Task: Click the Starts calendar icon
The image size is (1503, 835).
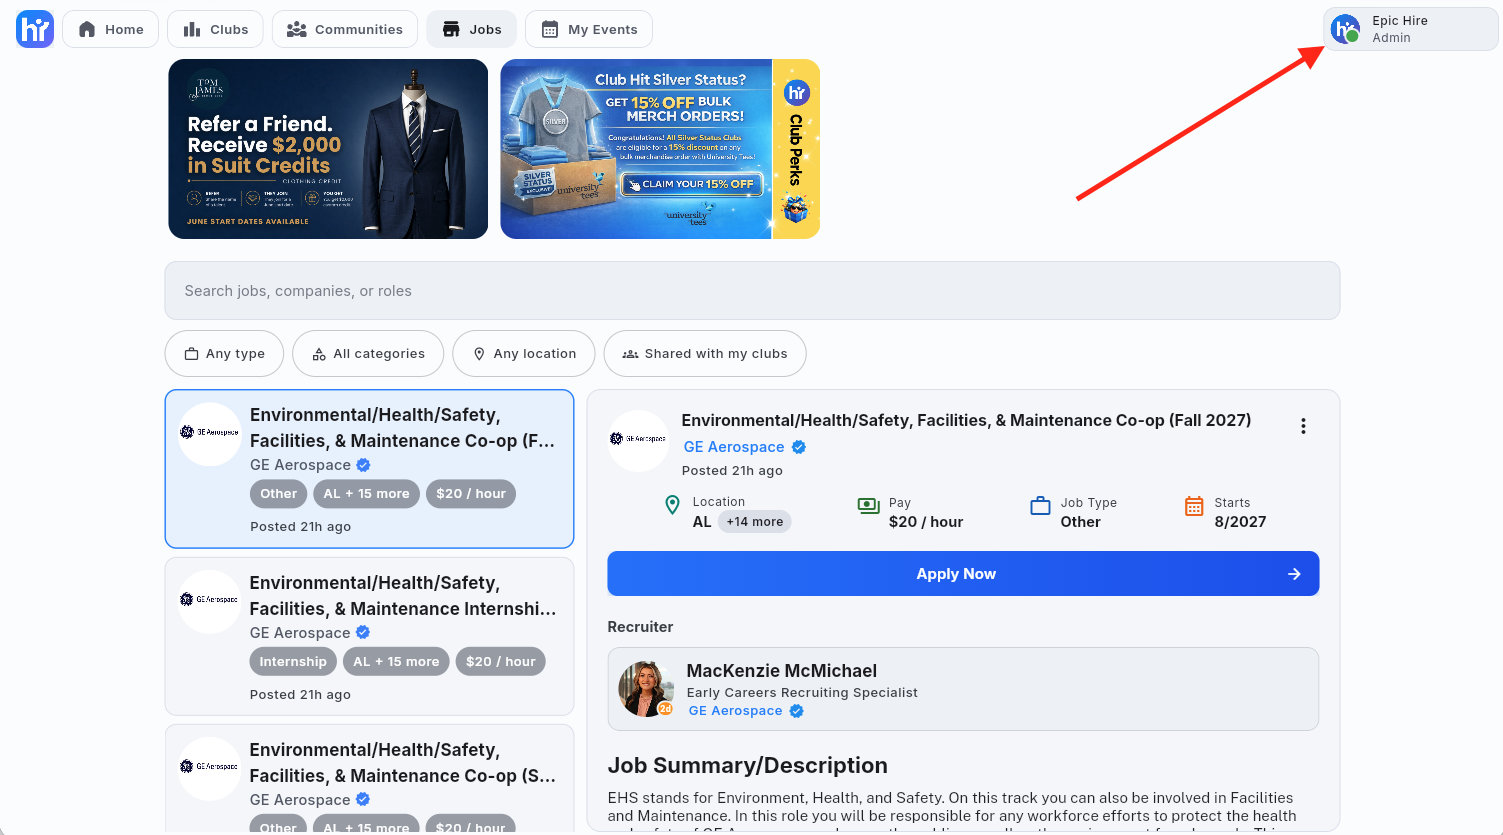Action: point(1194,506)
